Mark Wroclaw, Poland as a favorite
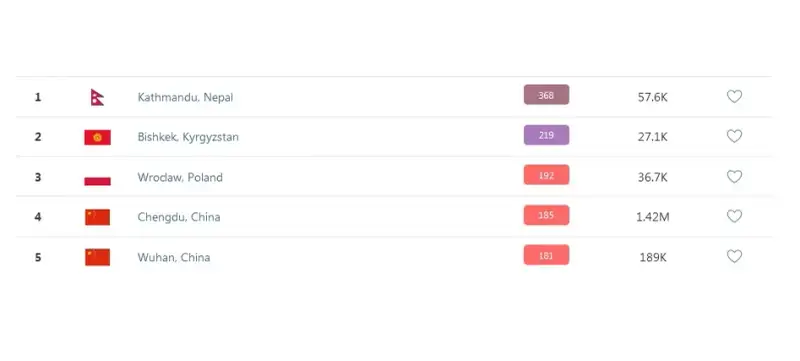This screenshot has width=800, height=361. [734, 176]
